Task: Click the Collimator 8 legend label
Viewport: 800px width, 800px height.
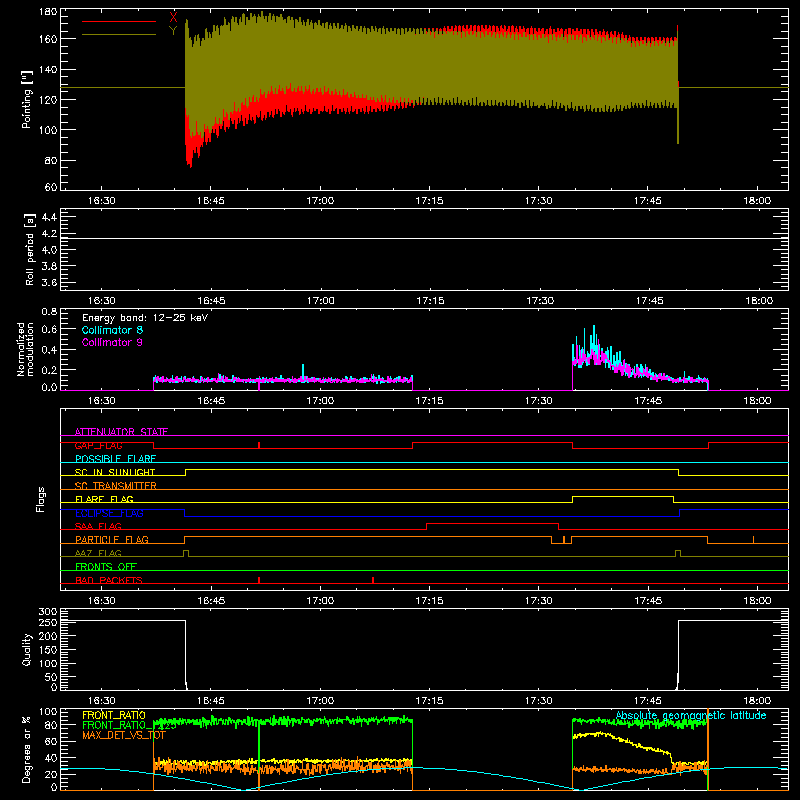Action: [x=112, y=330]
